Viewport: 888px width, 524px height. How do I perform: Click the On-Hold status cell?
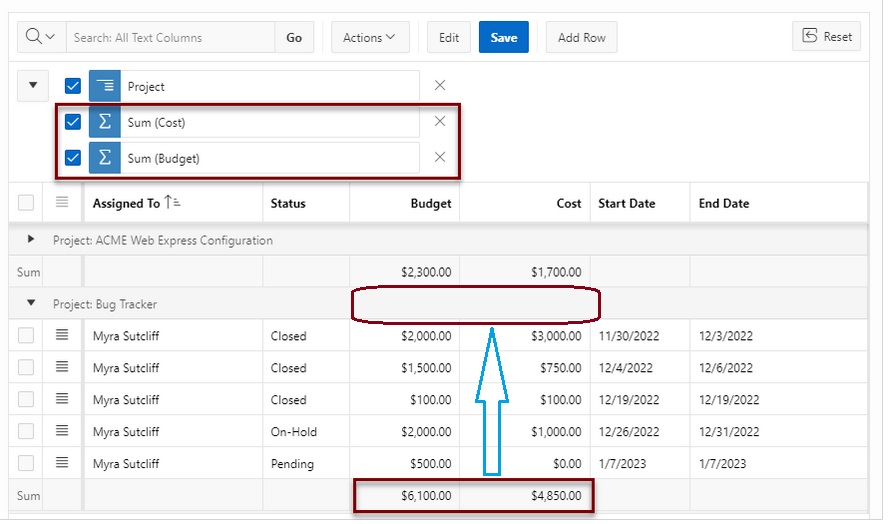[306, 431]
